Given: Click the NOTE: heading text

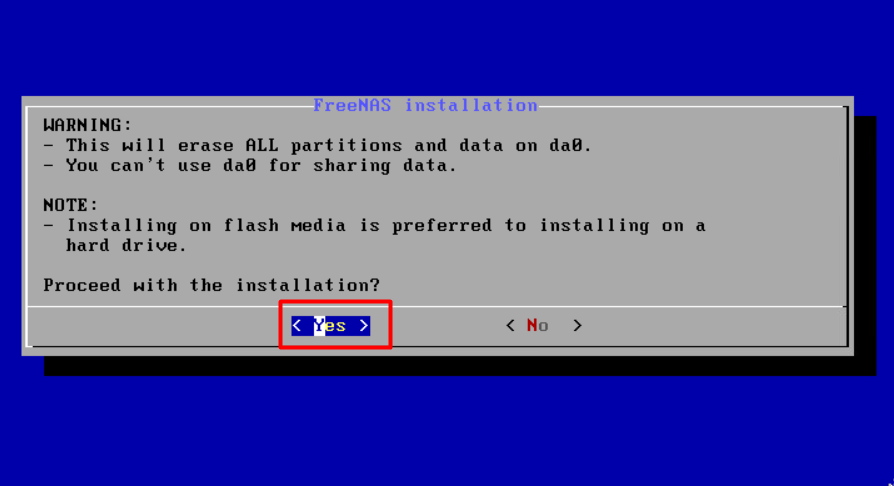Looking at the screenshot, I should click(x=71, y=205).
